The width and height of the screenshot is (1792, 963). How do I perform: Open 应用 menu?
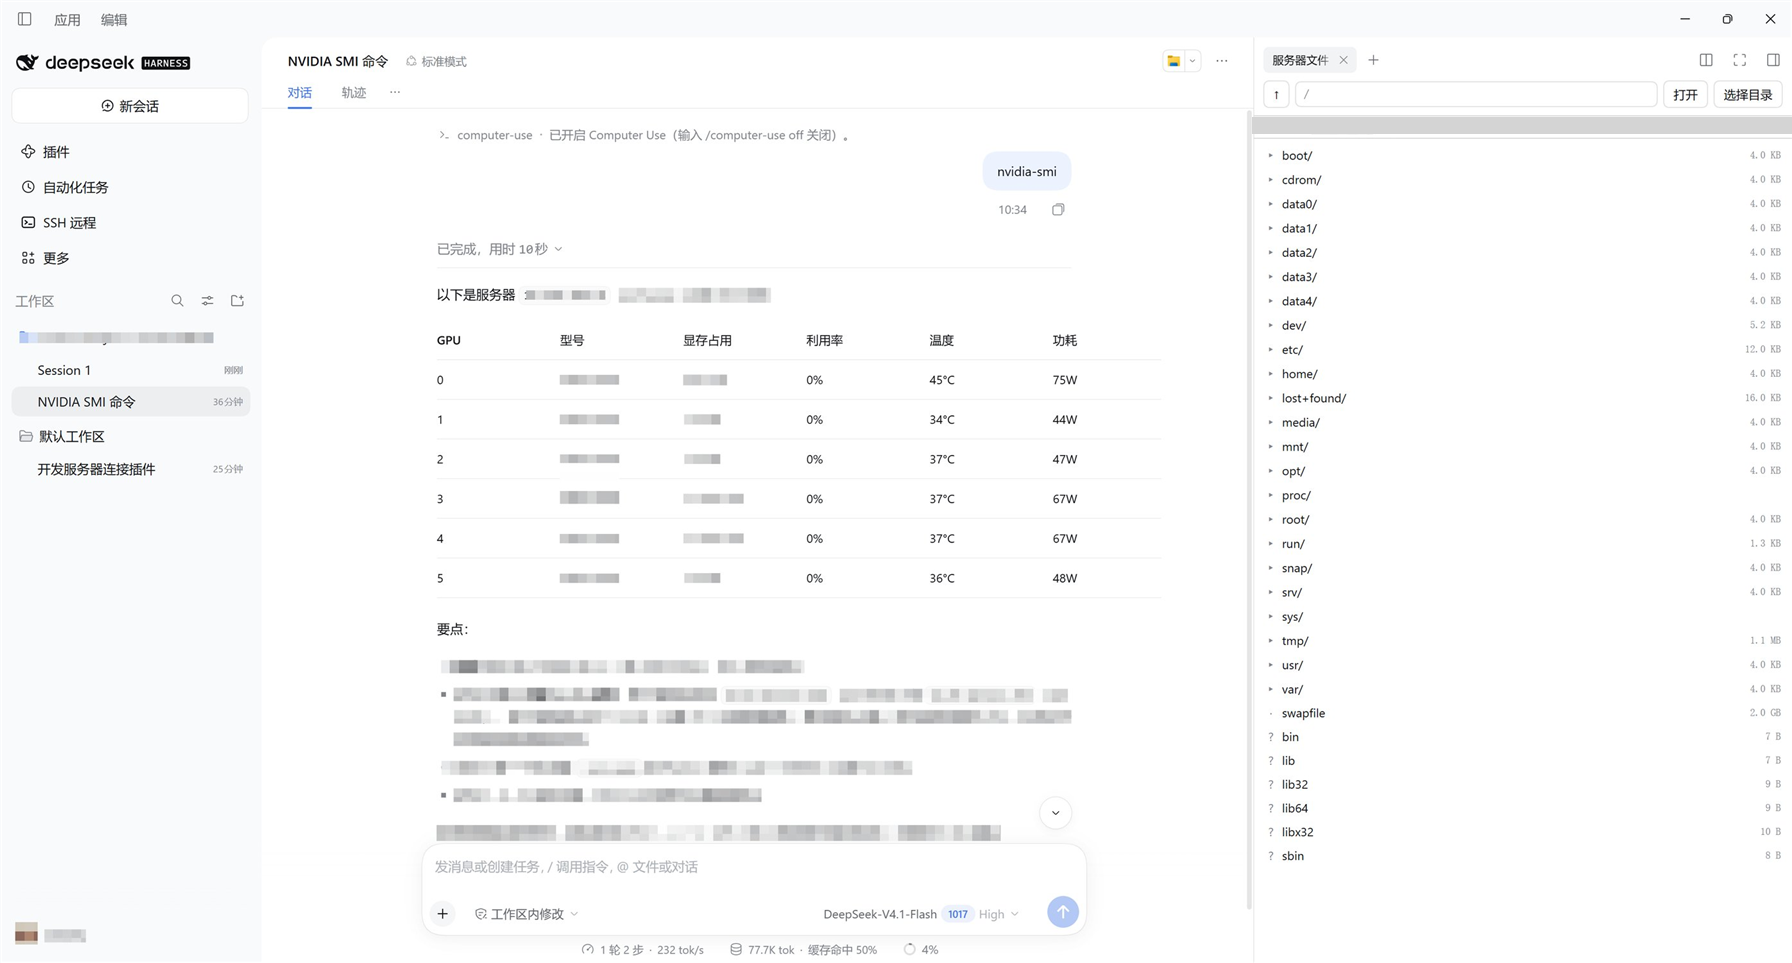click(67, 19)
